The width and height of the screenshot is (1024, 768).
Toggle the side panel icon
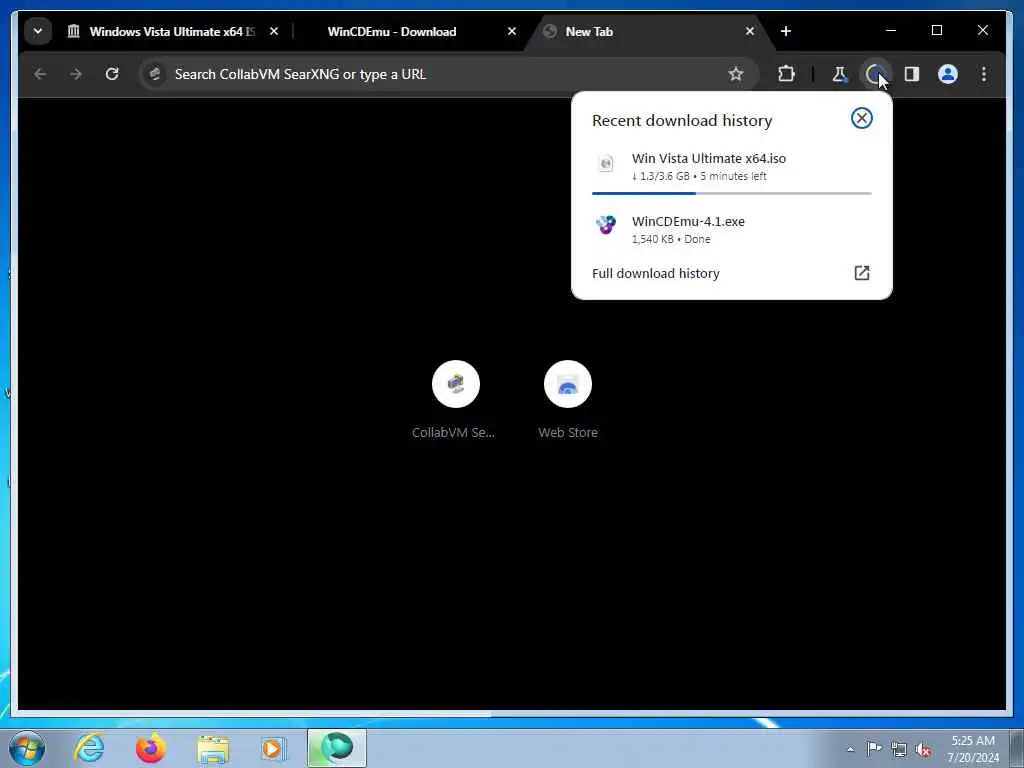click(912, 74)
